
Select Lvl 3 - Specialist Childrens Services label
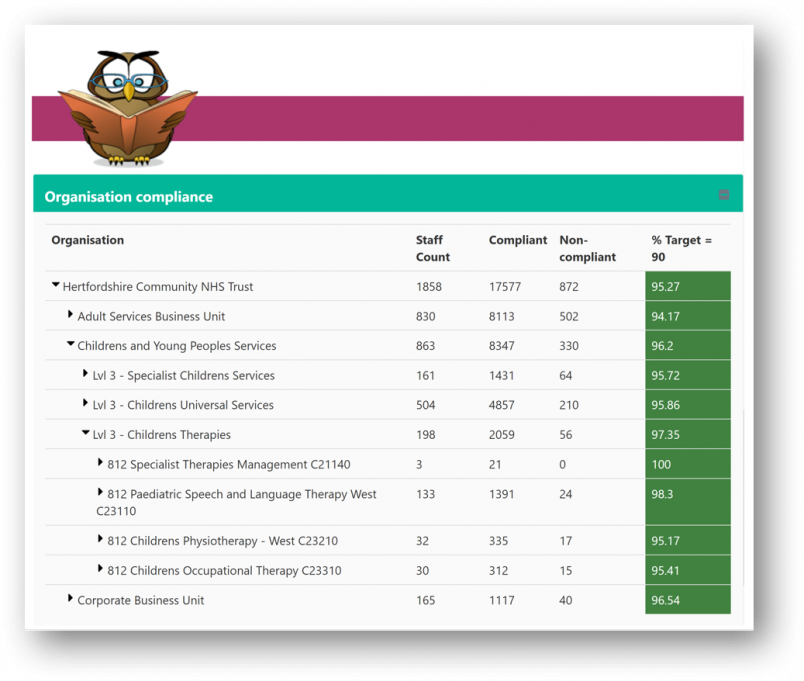click(184, 376)
